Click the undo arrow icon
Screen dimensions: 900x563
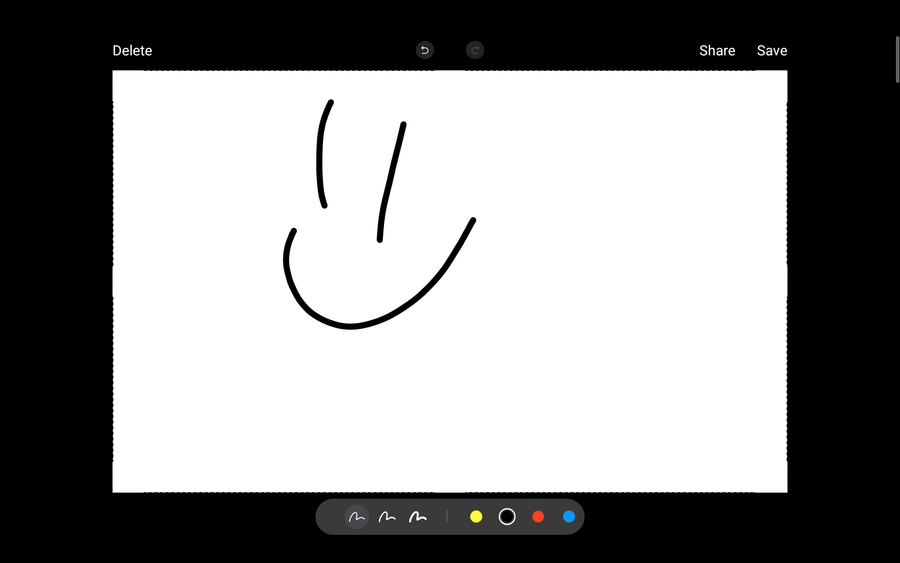tap(425, 50)
